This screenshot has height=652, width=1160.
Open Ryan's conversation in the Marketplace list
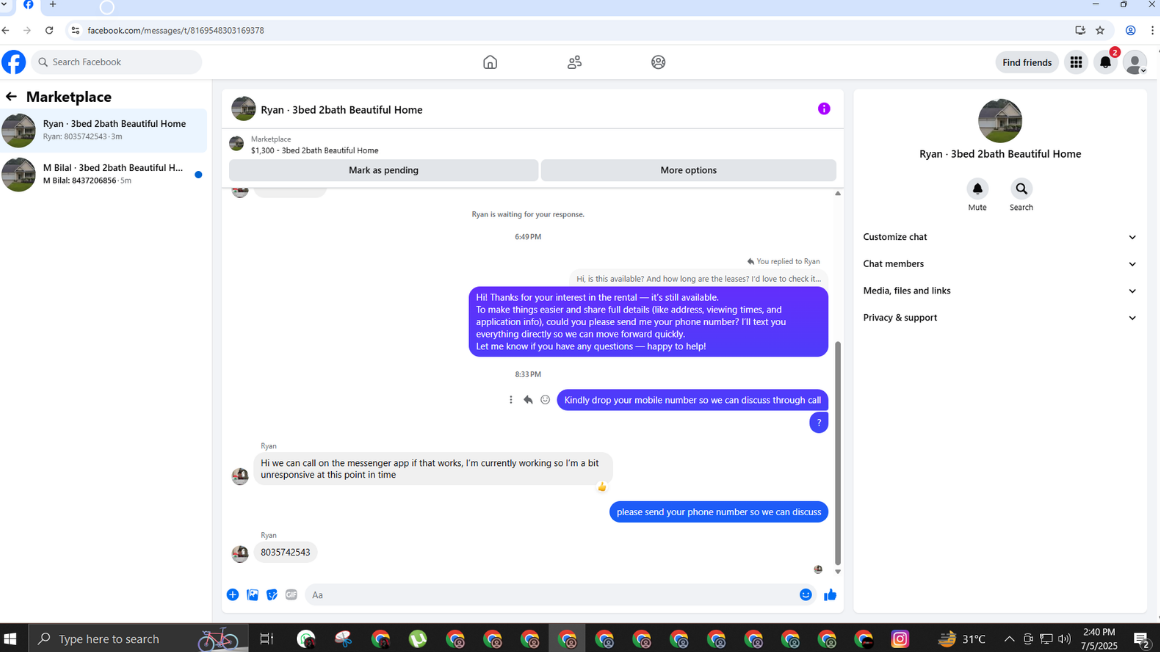[x=104, y=130]
